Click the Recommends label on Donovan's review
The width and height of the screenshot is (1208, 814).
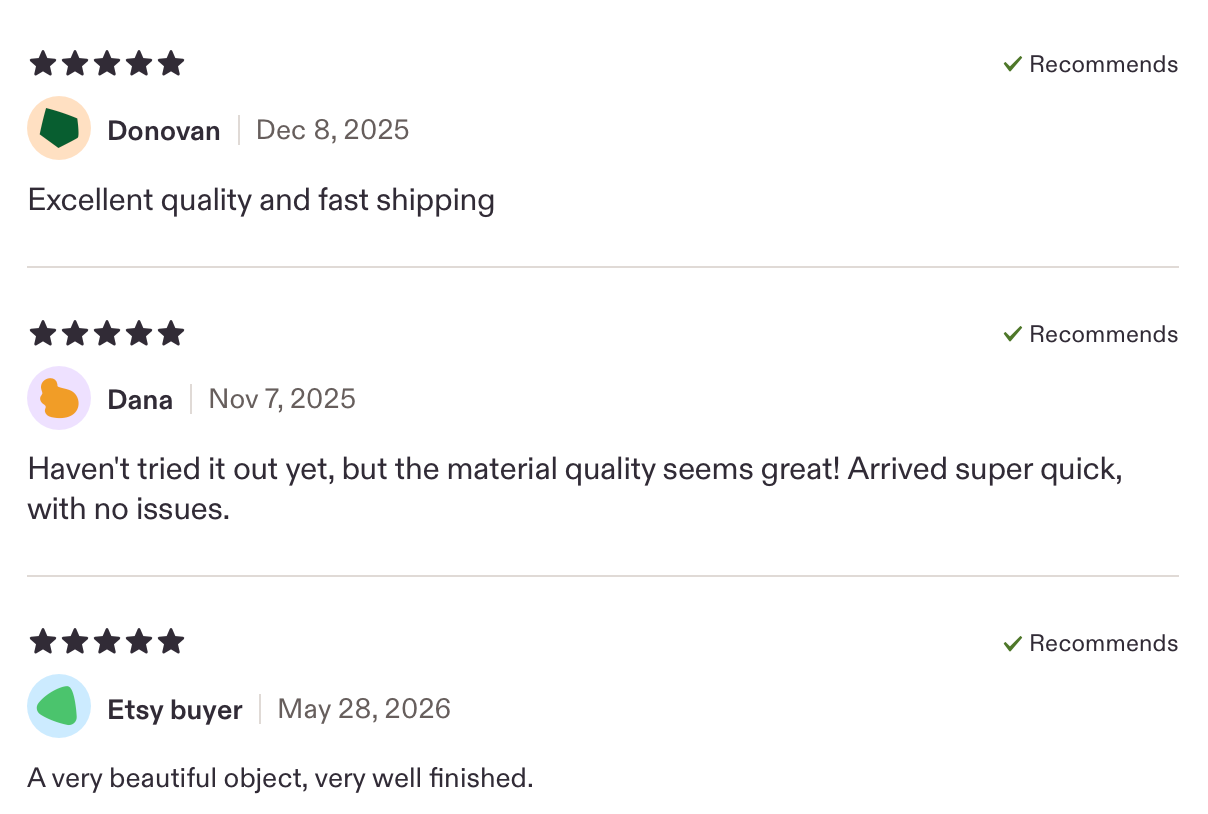tap(1104, 64)
